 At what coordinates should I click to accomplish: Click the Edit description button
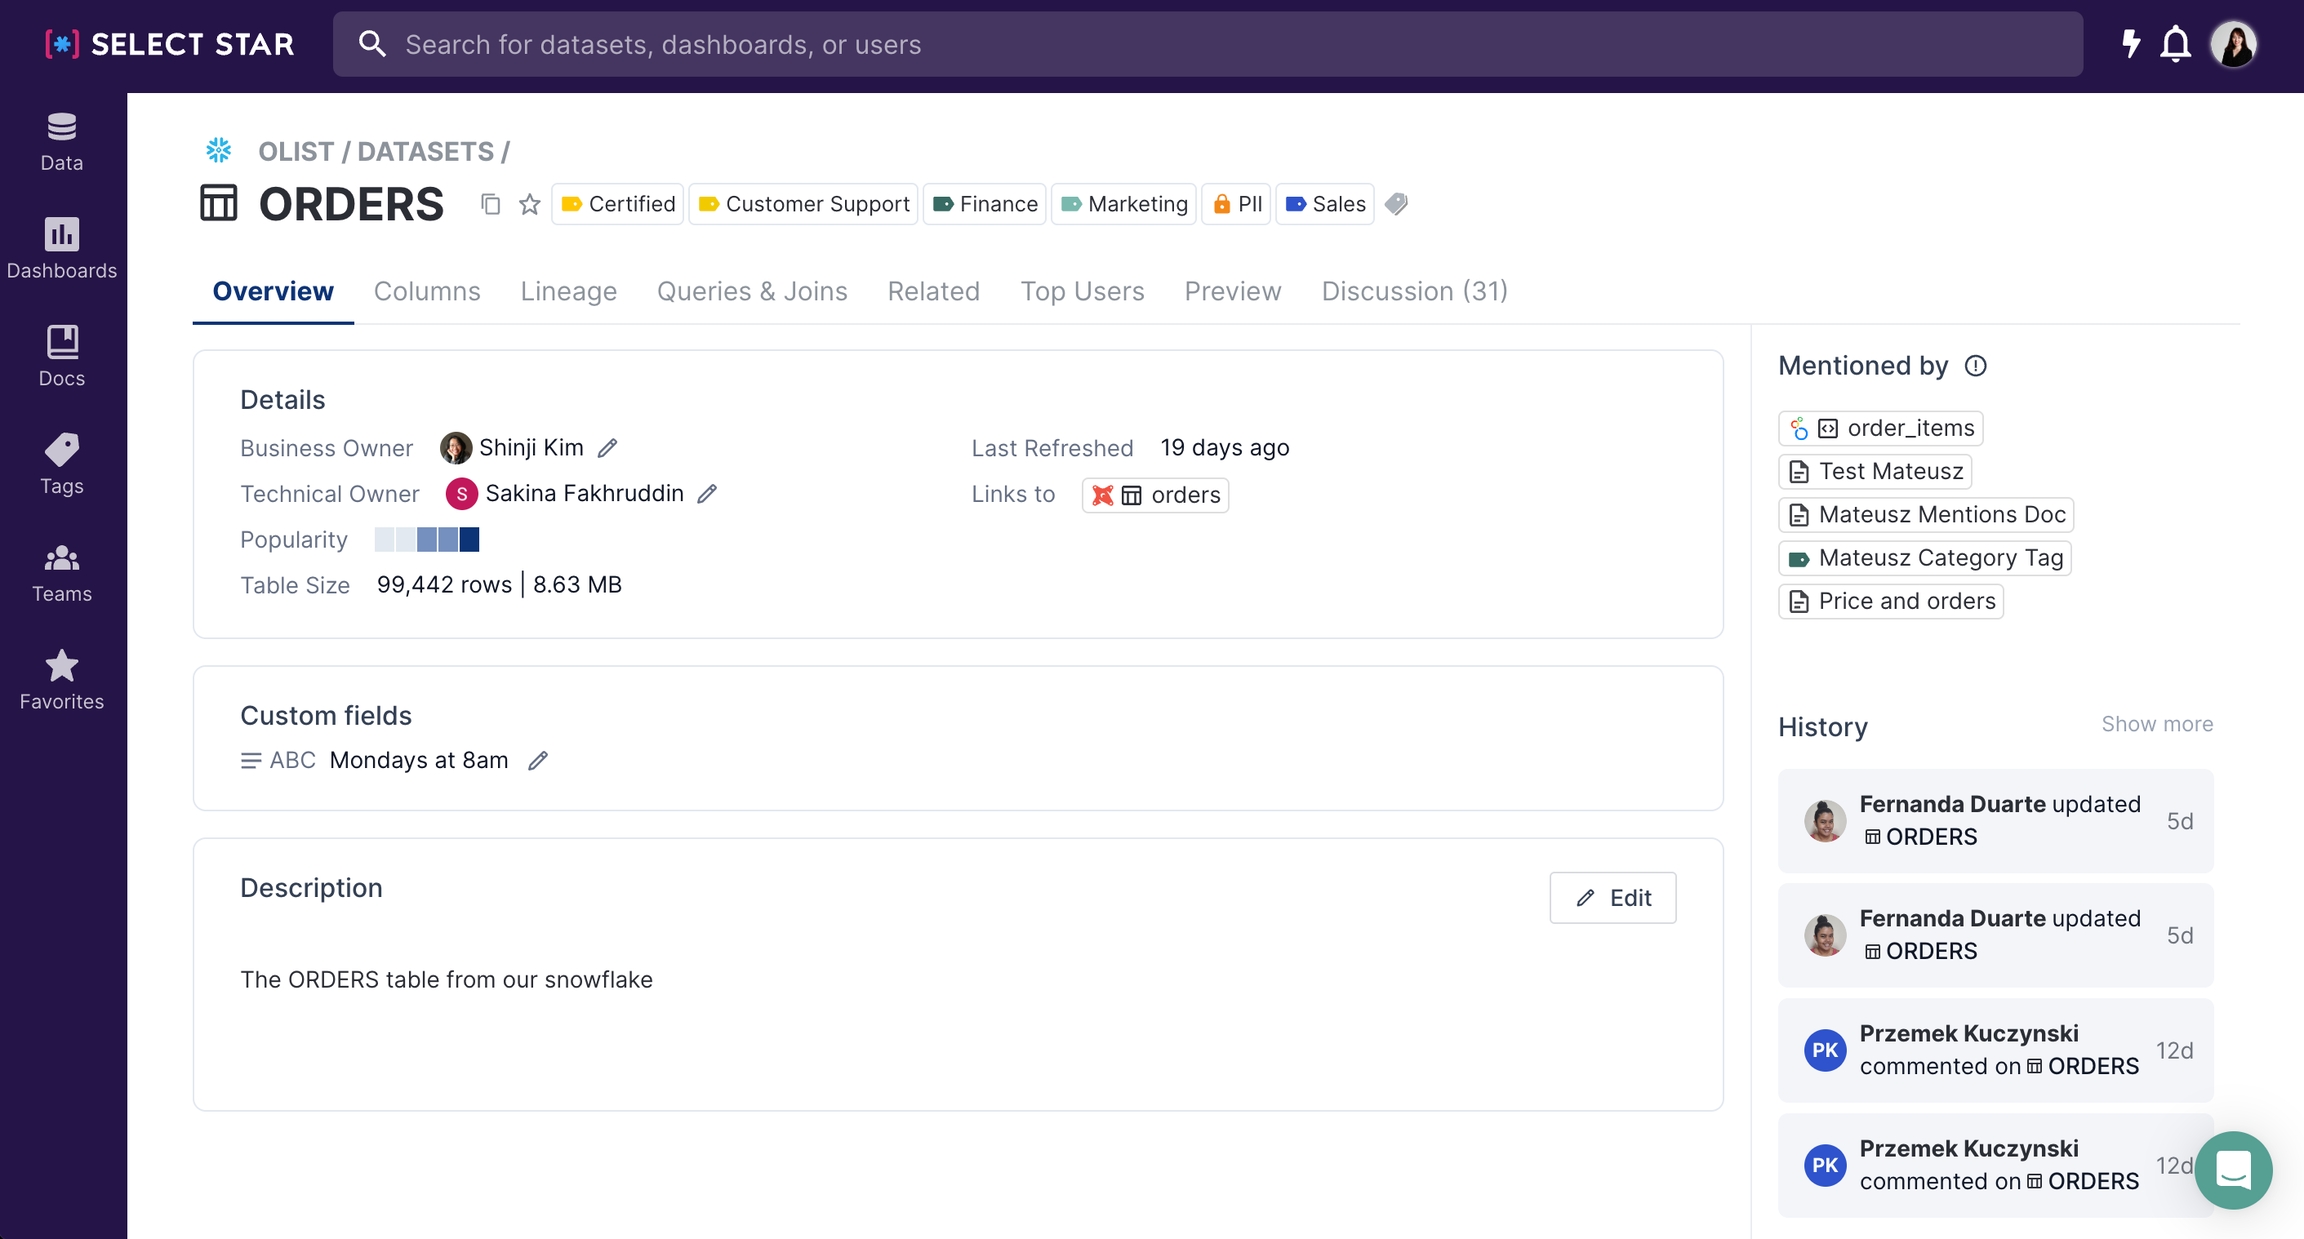(1612, 898)
